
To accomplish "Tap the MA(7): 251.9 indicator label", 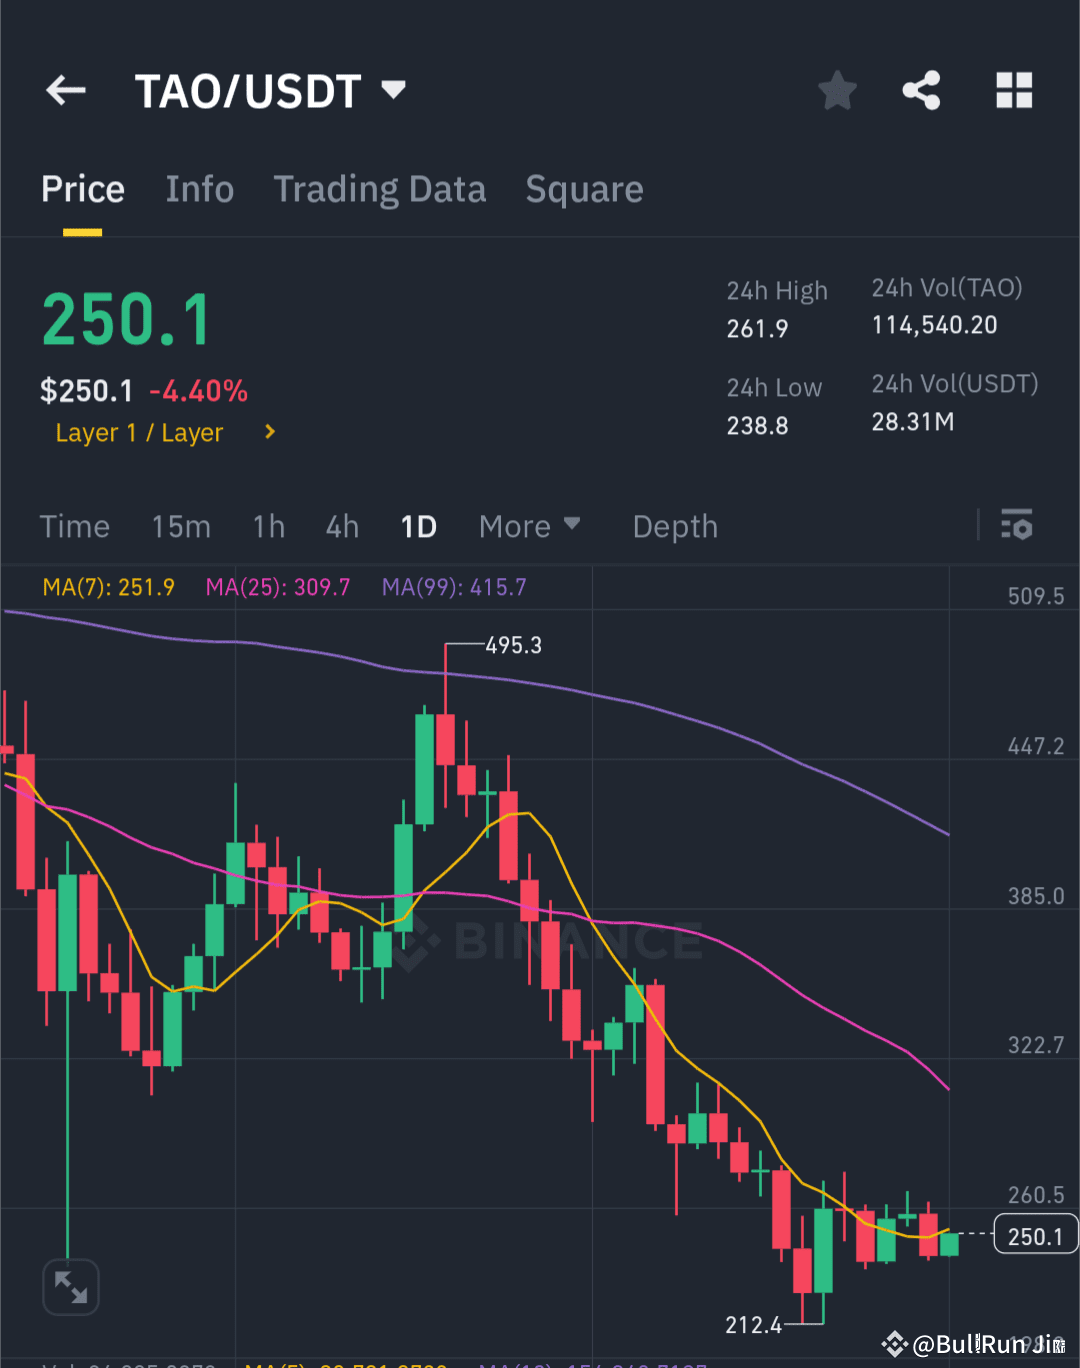I will point(108,587).
